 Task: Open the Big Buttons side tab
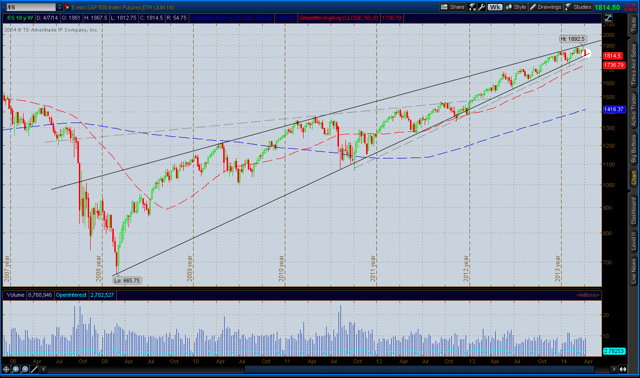633,149
